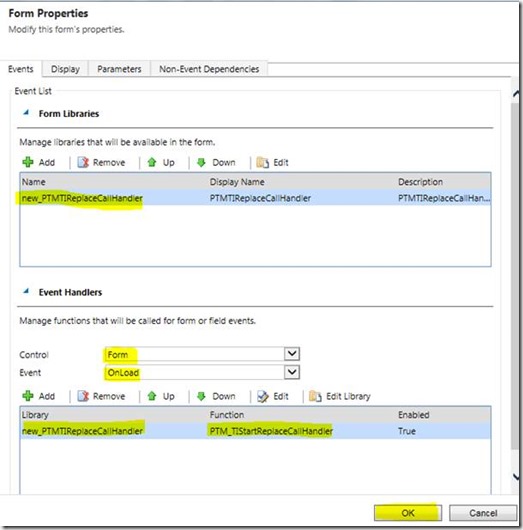The height and width of the screenshot is (530, 523).
Task: Click the Description column header
Action: pos(420,182)
